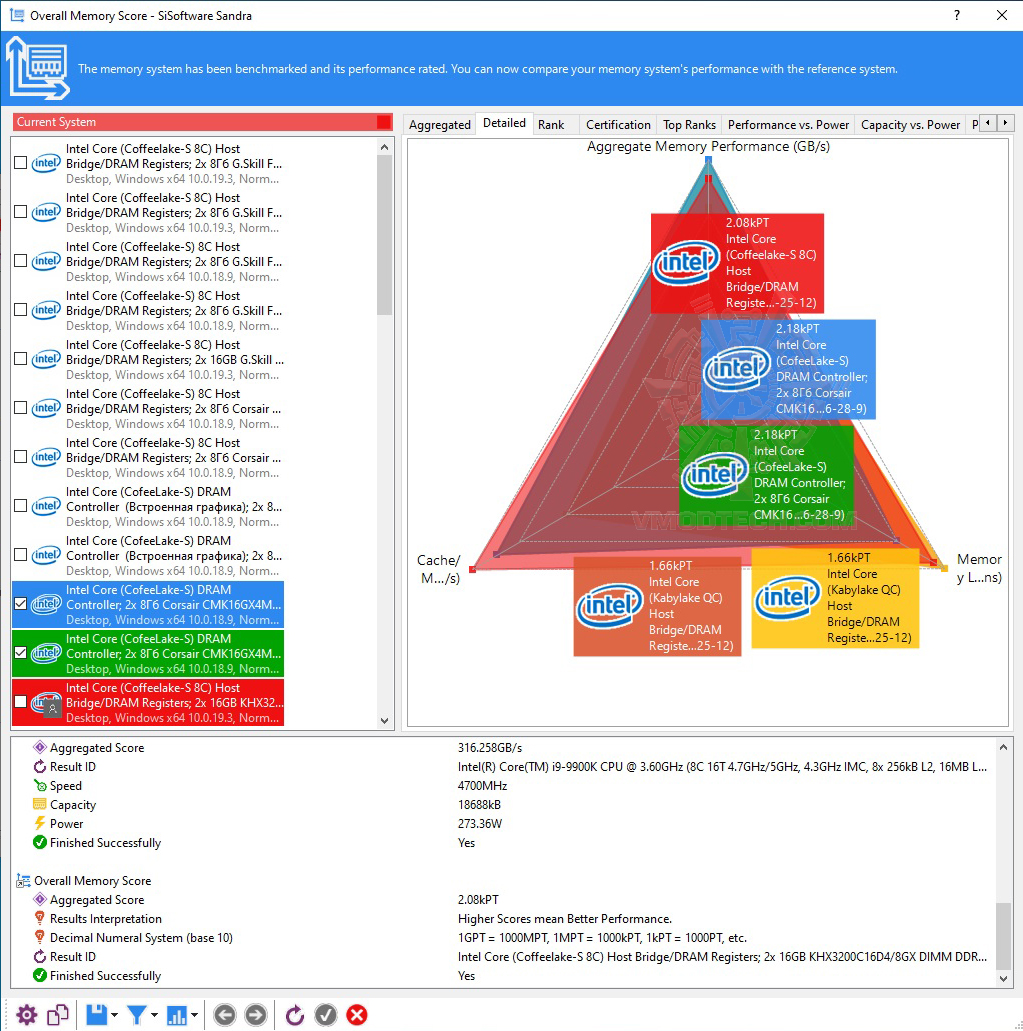Click the Speed row icon
The image size is (1023, 1031).
pos(40,786)
